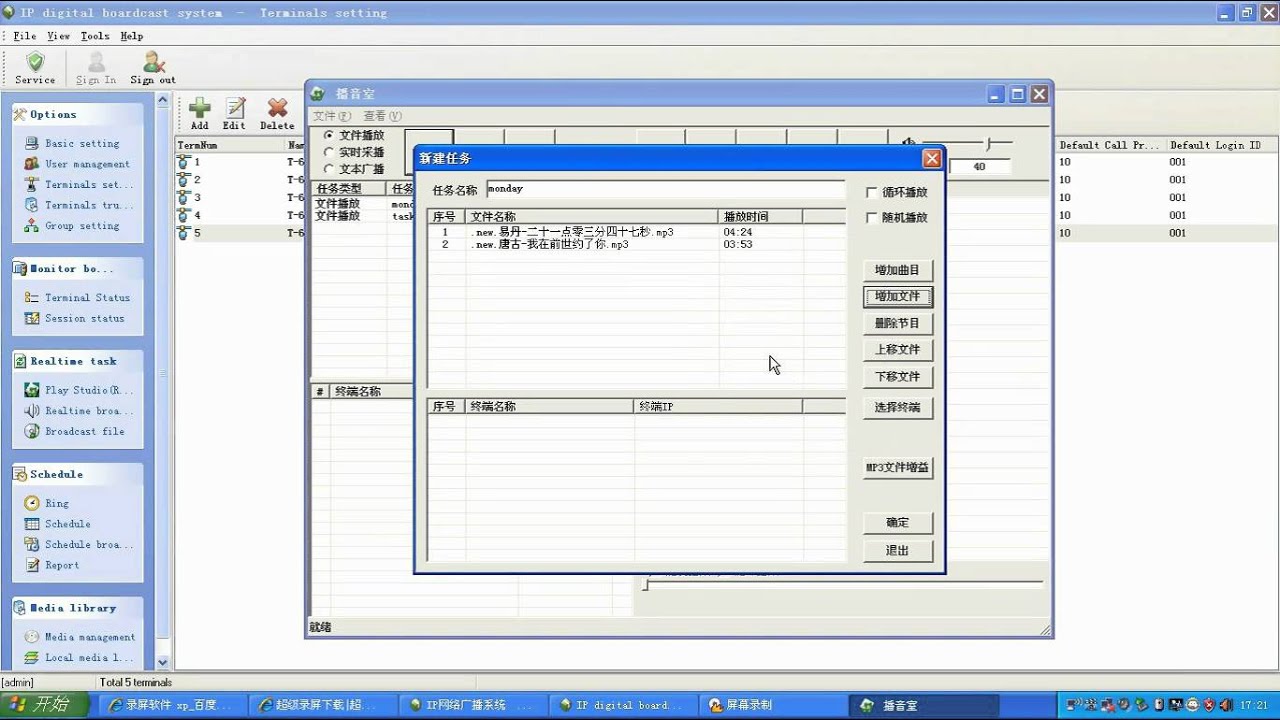
Task: Confirm with the 确定 button
Action: point(898,523)
